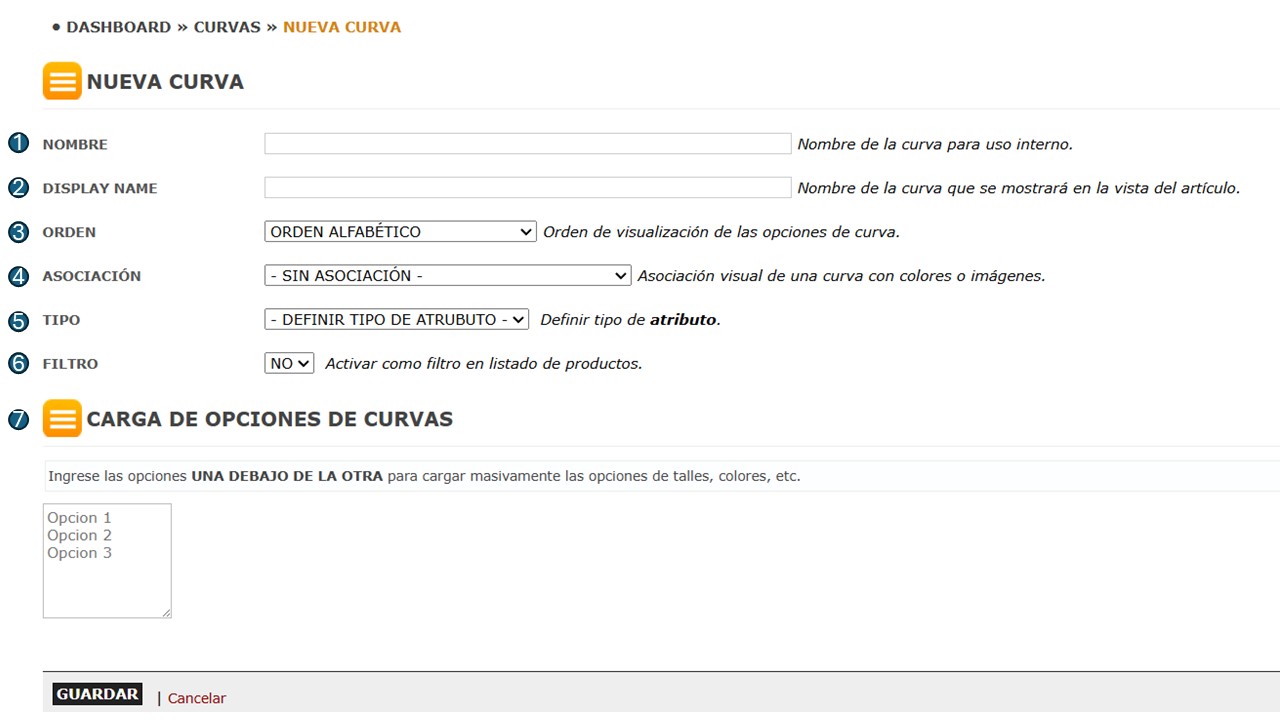Click into the Display Name input field
Viewport: 1280px width, 720px height.
(527, 188)
